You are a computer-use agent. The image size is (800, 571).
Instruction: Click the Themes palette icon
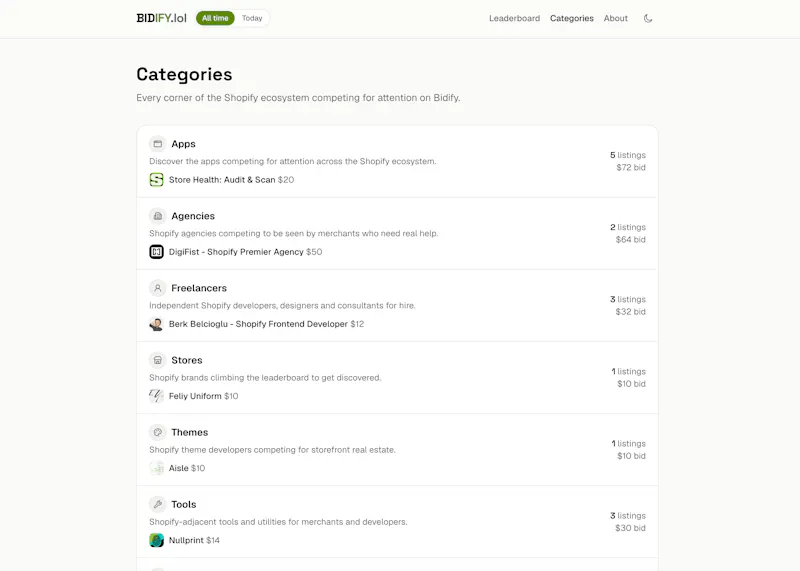pos(158,432)
